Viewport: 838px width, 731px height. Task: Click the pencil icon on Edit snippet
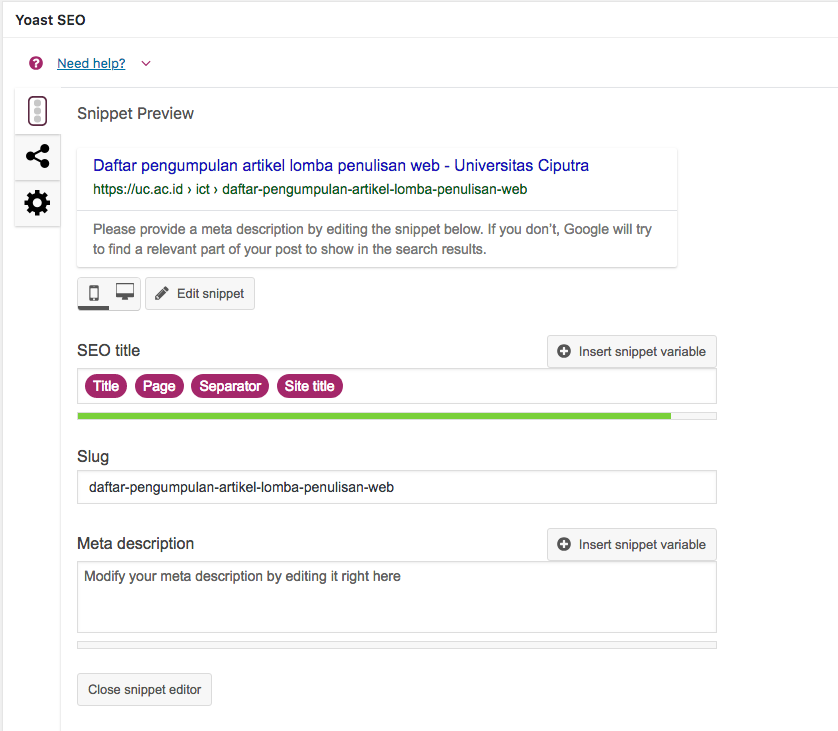tap(161, 293)
